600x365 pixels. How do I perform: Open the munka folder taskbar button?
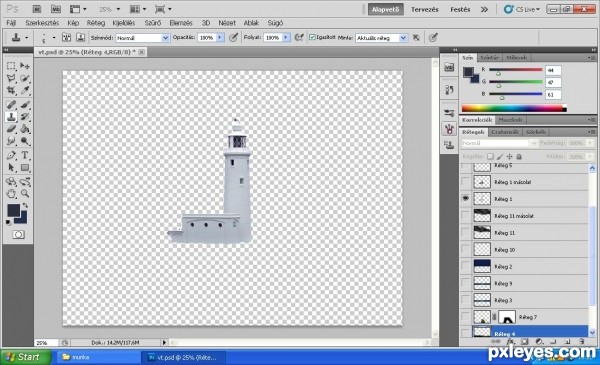pos(98,357)
